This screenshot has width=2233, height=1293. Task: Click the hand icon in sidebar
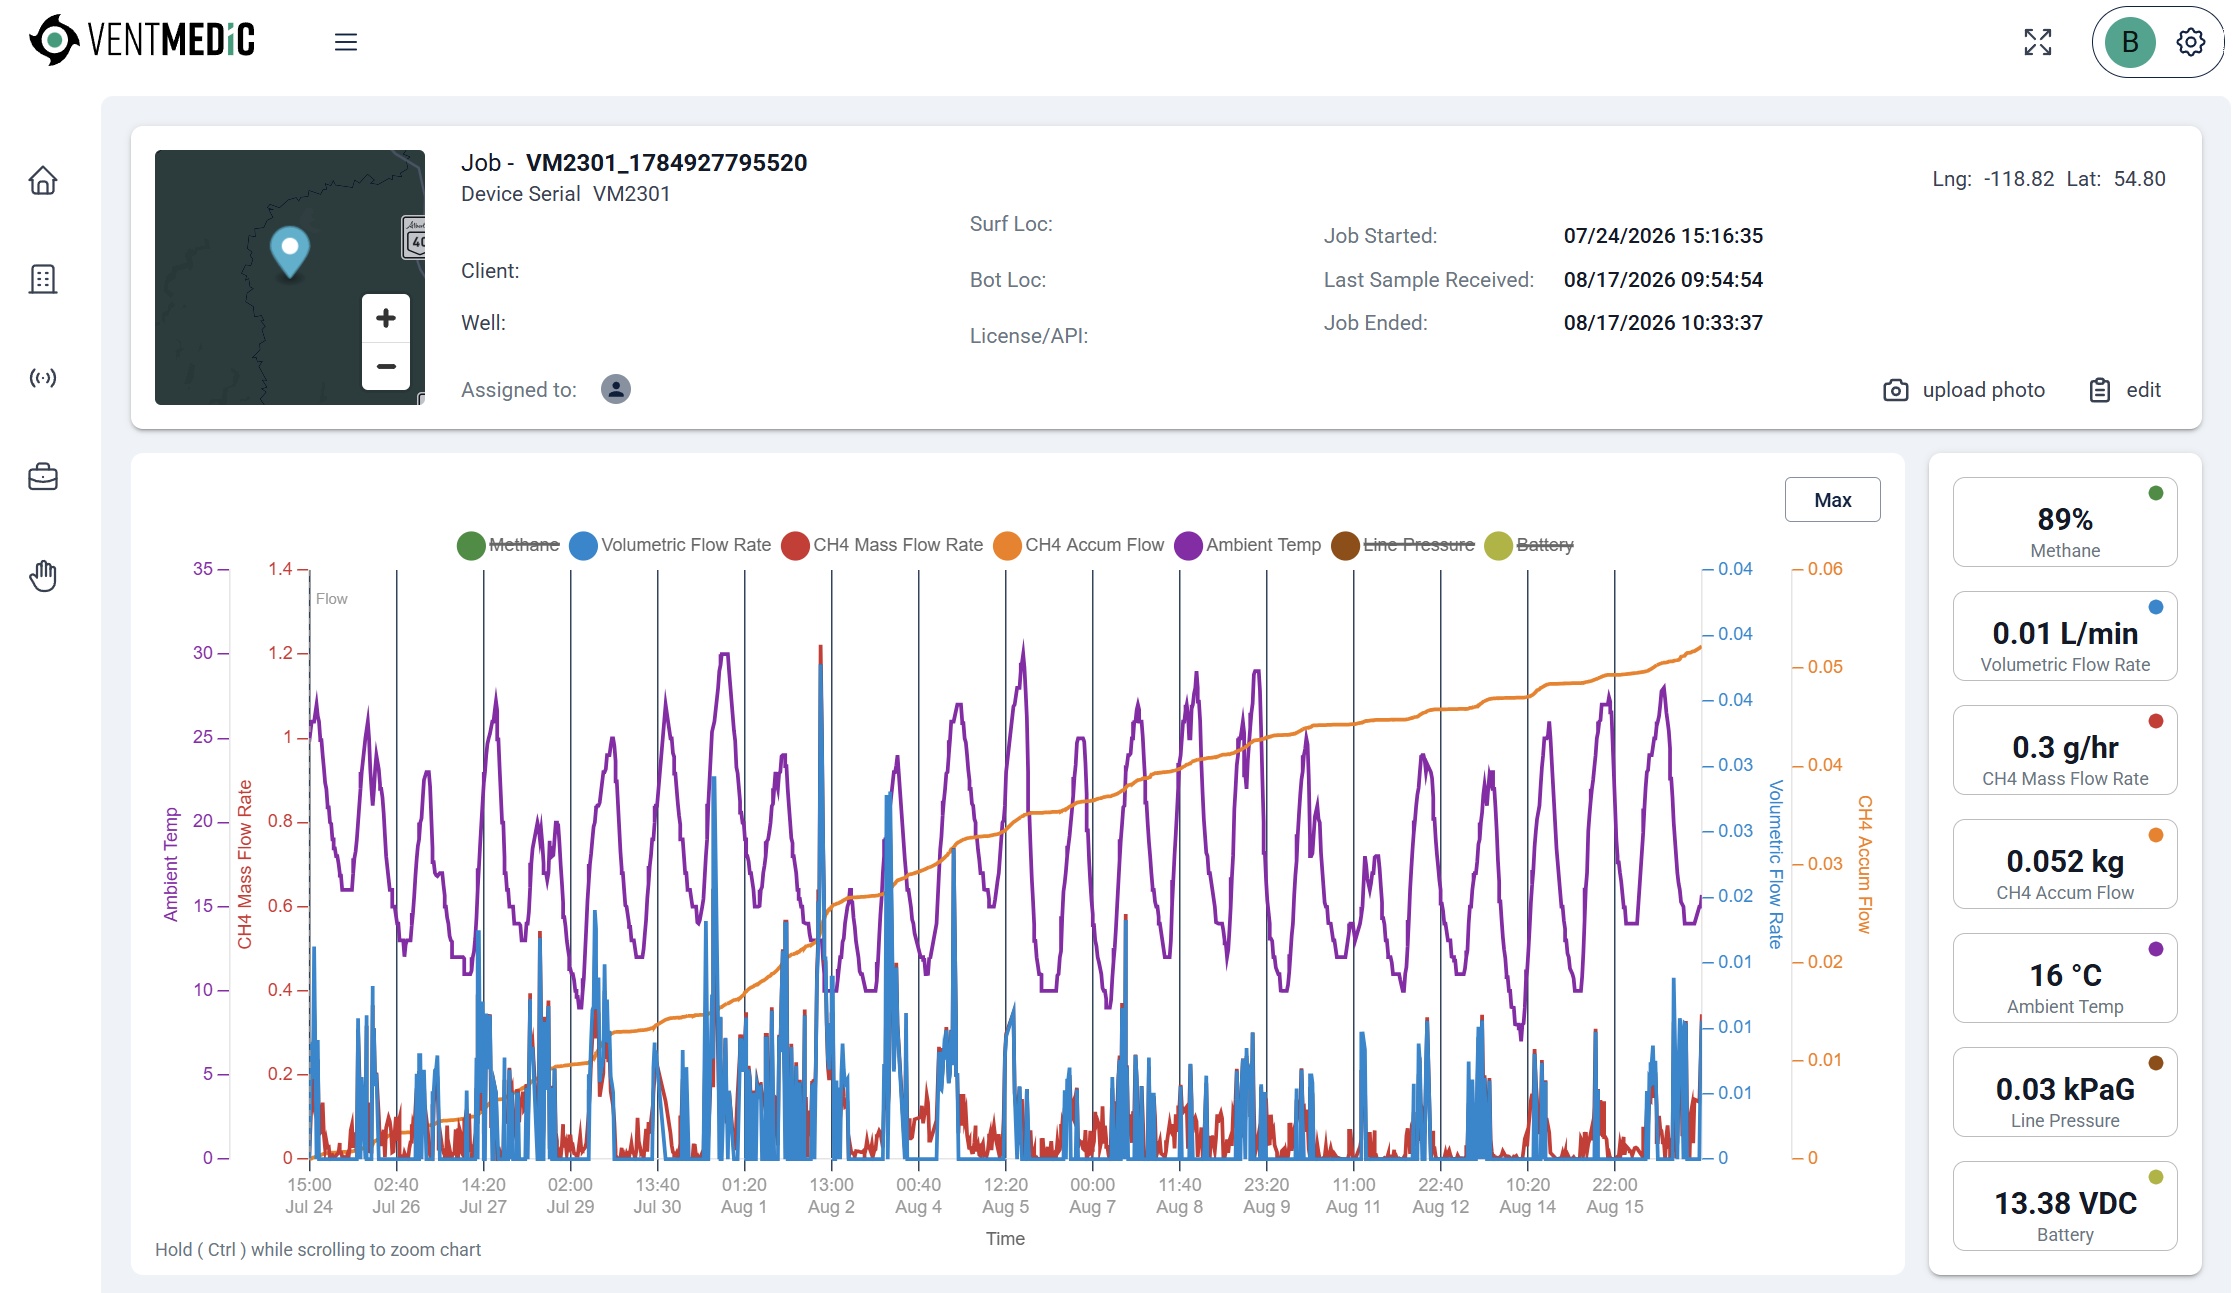[43, 576]
